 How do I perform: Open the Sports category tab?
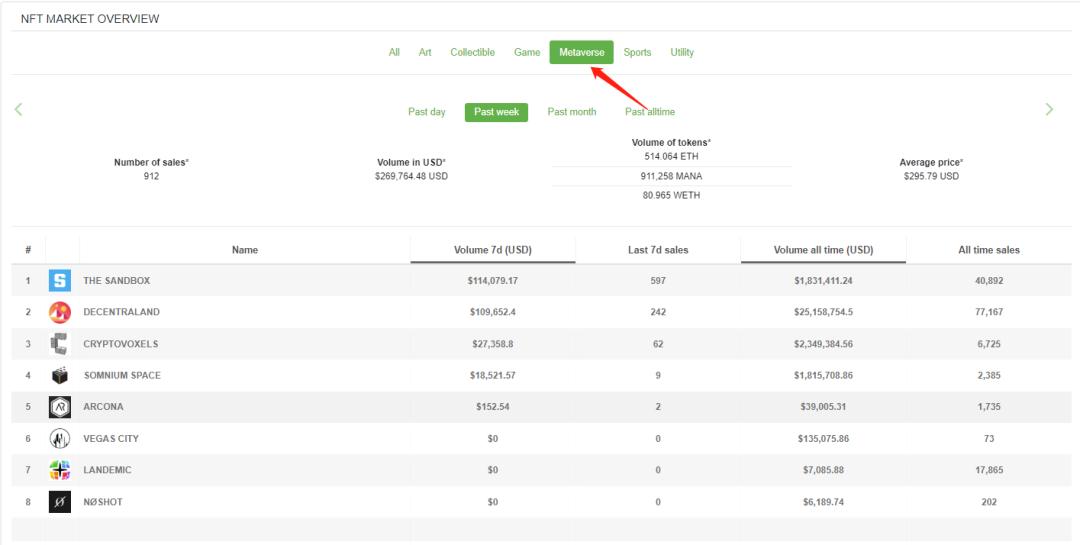pyautogui.click(x=637, y=52)
